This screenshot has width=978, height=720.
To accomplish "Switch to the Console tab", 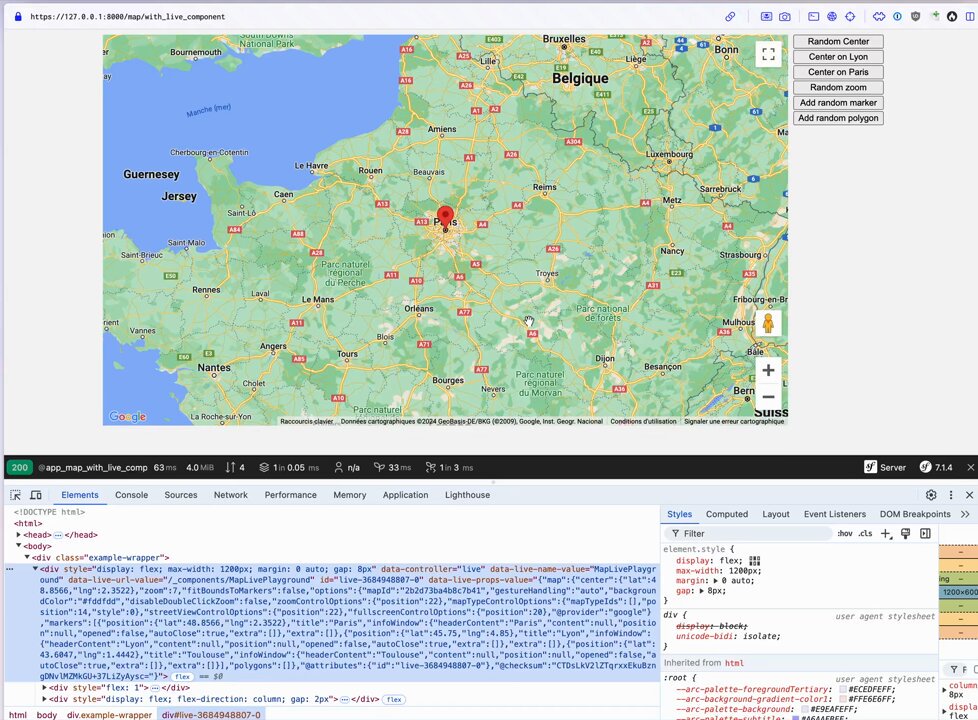I will click(132, 495).
